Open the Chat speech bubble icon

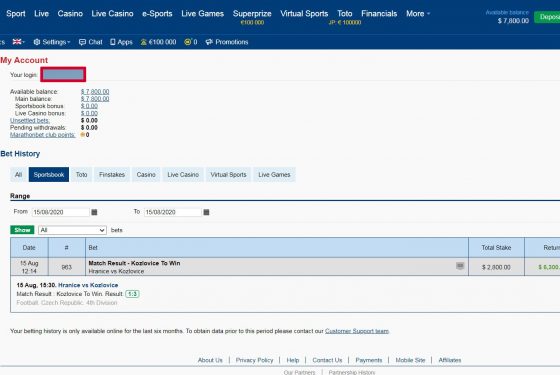point(82,42)
